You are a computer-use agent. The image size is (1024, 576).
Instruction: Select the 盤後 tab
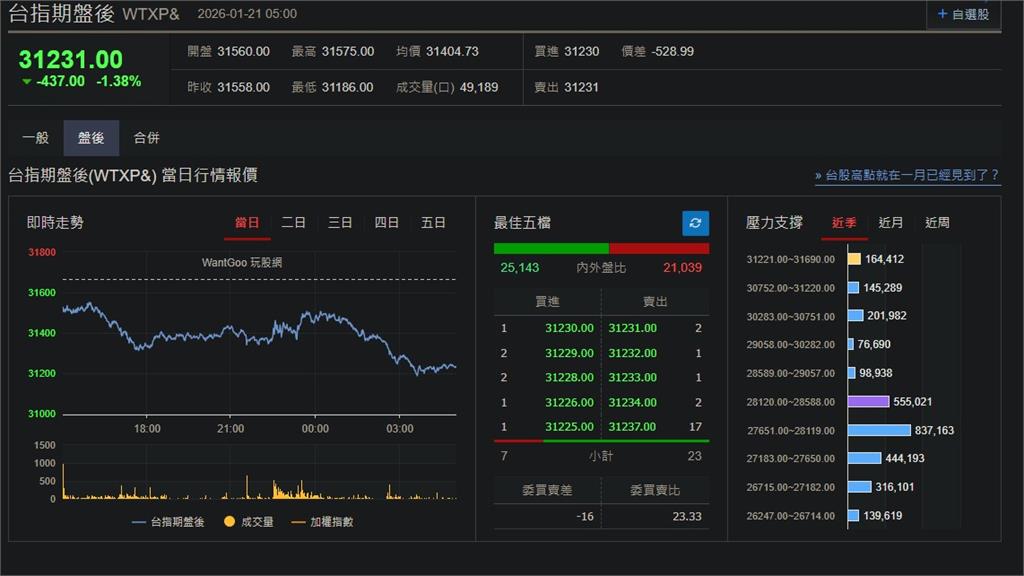[91, 138]
